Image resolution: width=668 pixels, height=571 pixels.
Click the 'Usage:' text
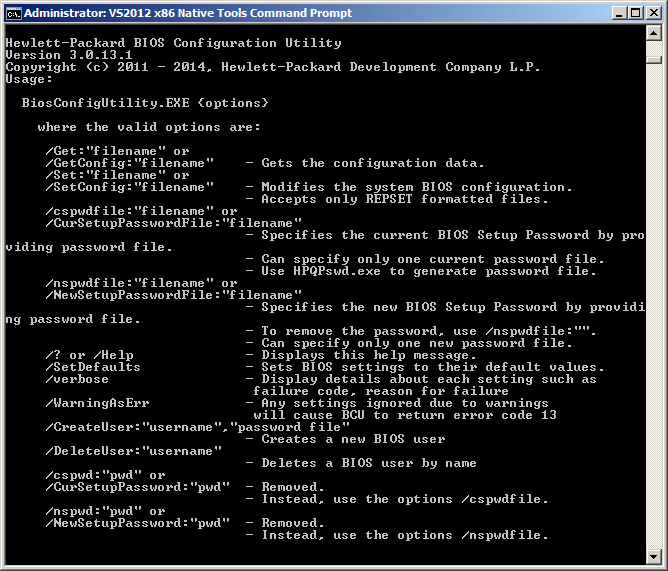[29, 79]
